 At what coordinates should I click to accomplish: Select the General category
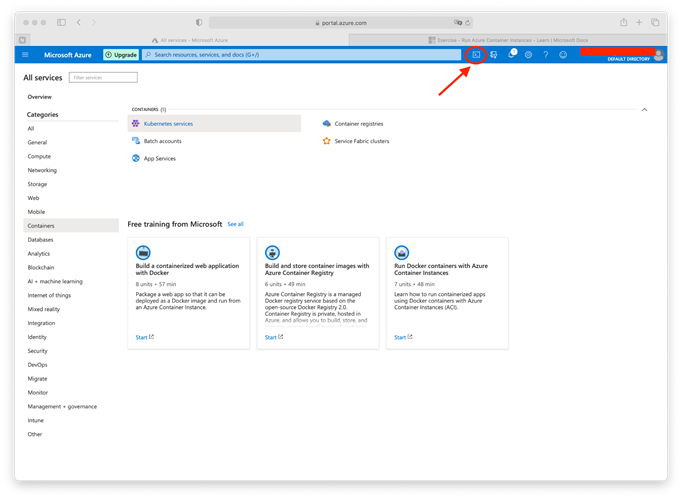click(37, 142)
